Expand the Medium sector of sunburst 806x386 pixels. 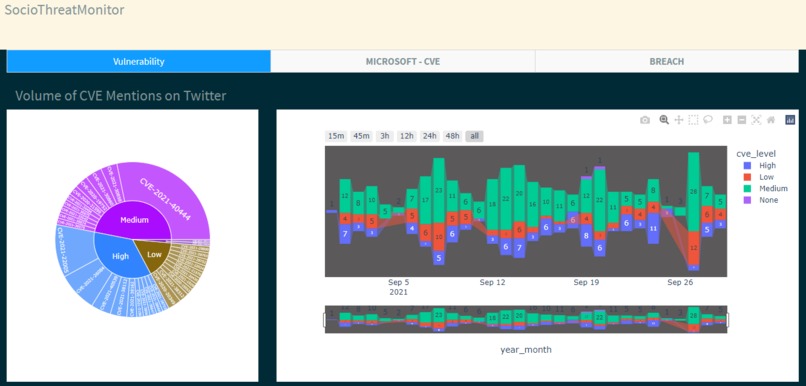(134, 220)
